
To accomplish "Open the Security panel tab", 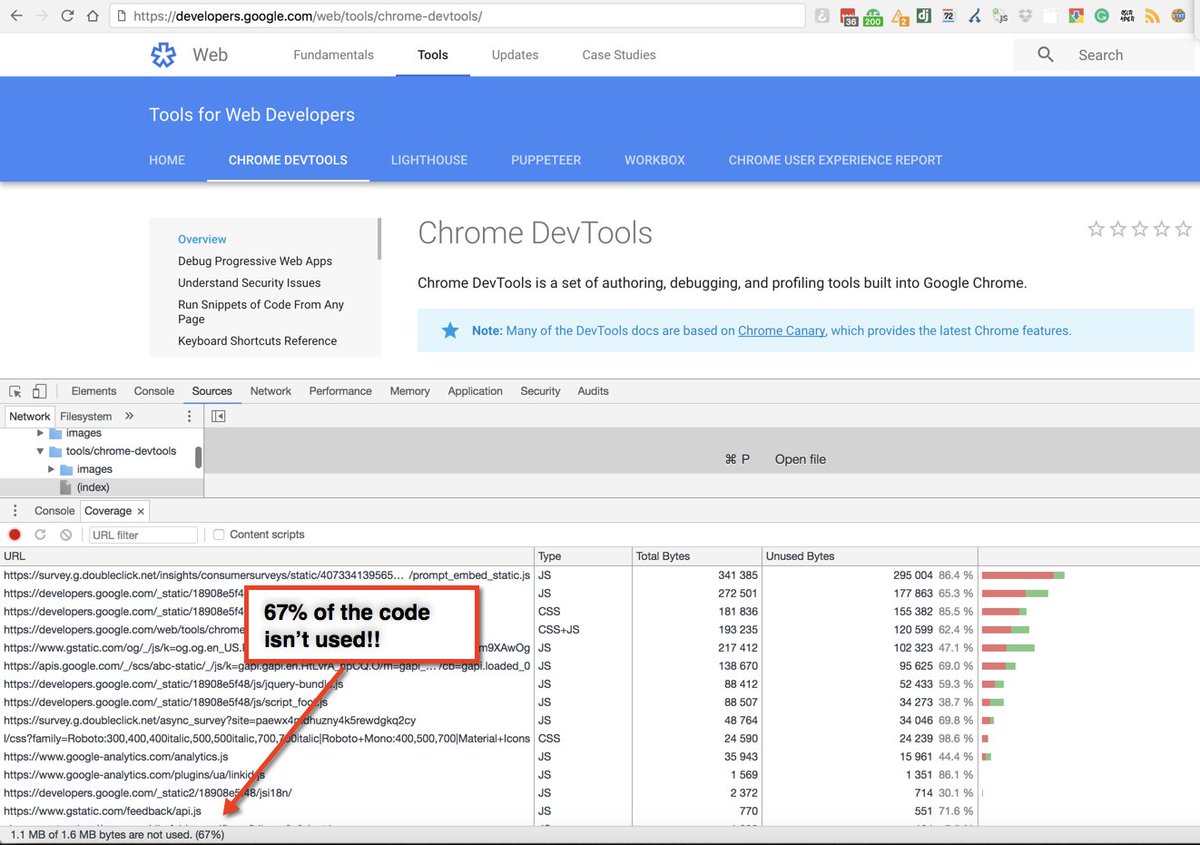I will tap(540, 391).
